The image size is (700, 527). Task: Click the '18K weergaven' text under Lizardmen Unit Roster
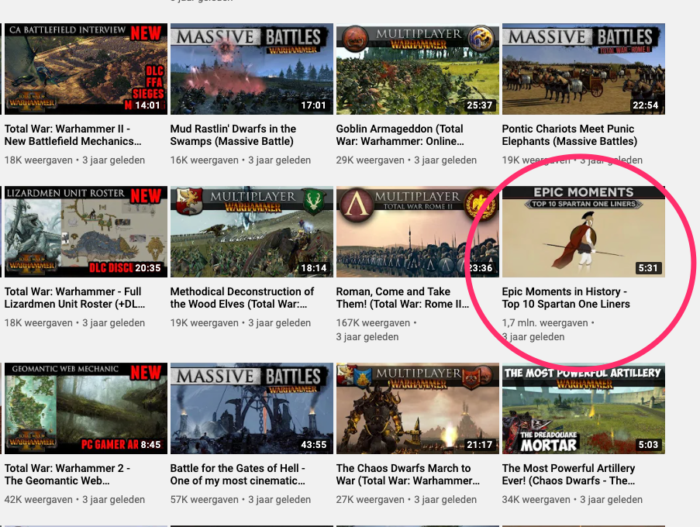pyautogui.click(x=38, y=322)
